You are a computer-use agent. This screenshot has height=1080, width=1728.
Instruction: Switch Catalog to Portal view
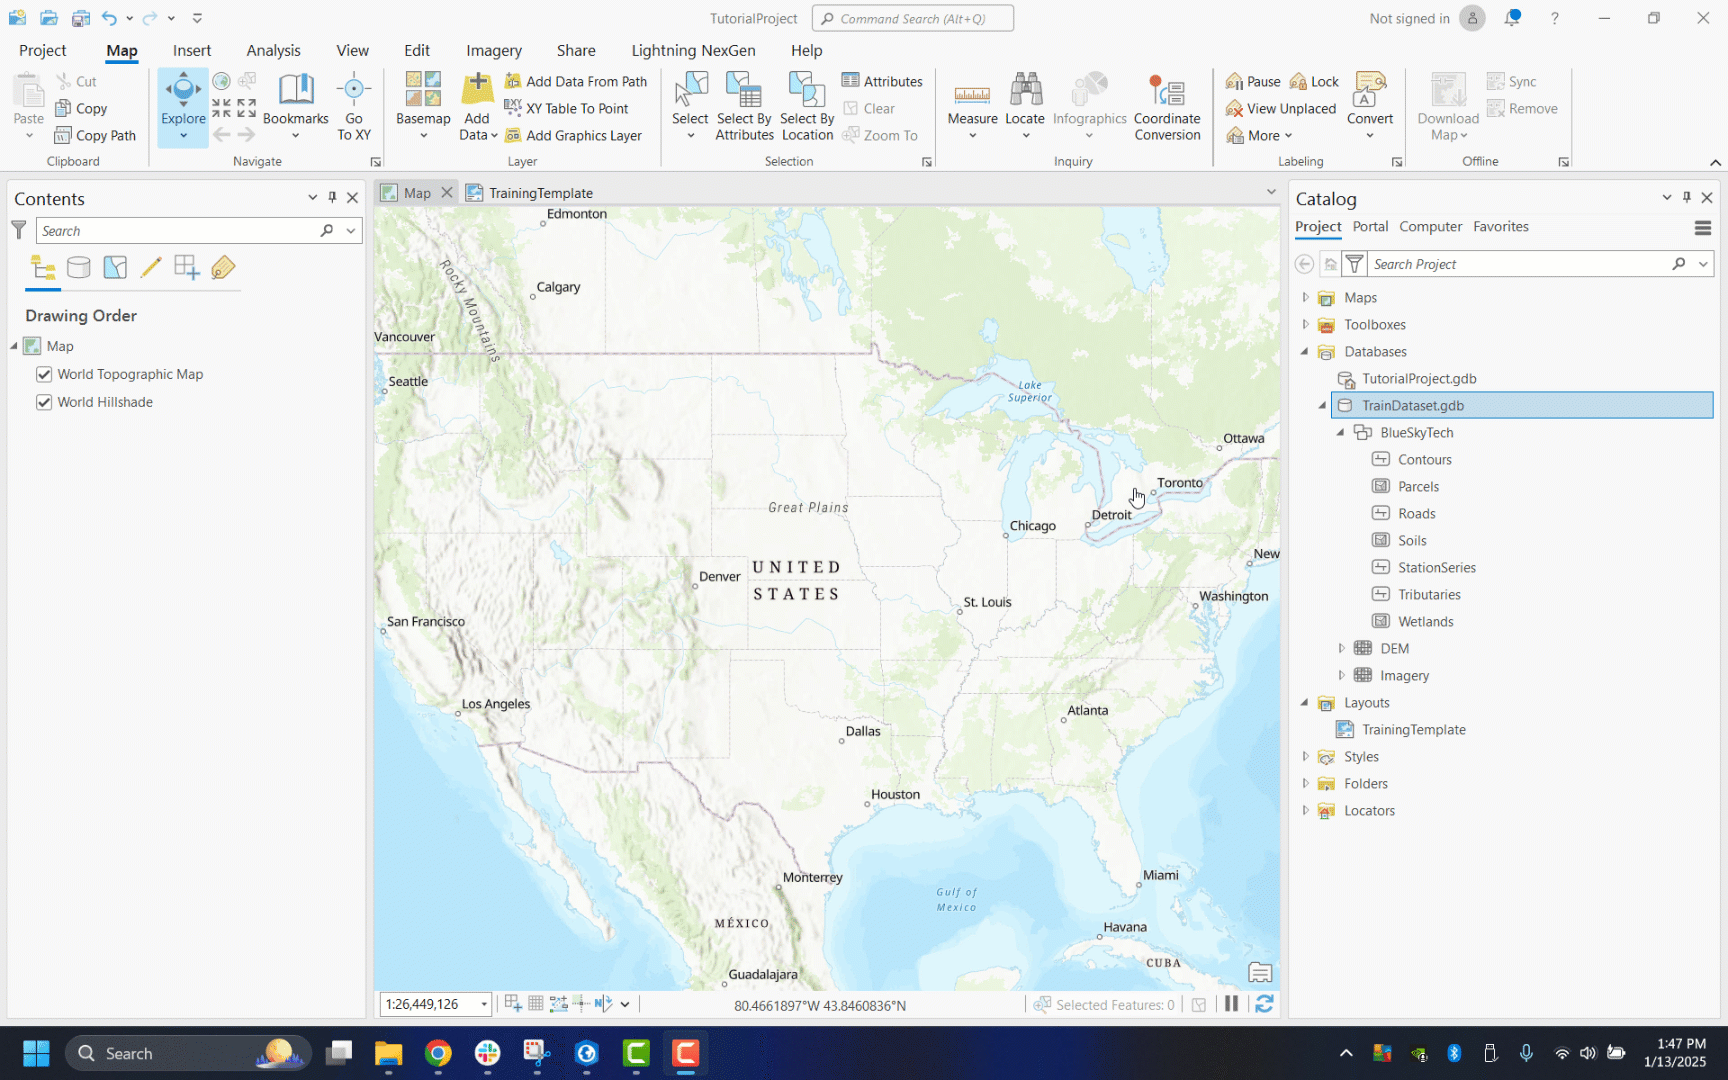point(1370,227)
